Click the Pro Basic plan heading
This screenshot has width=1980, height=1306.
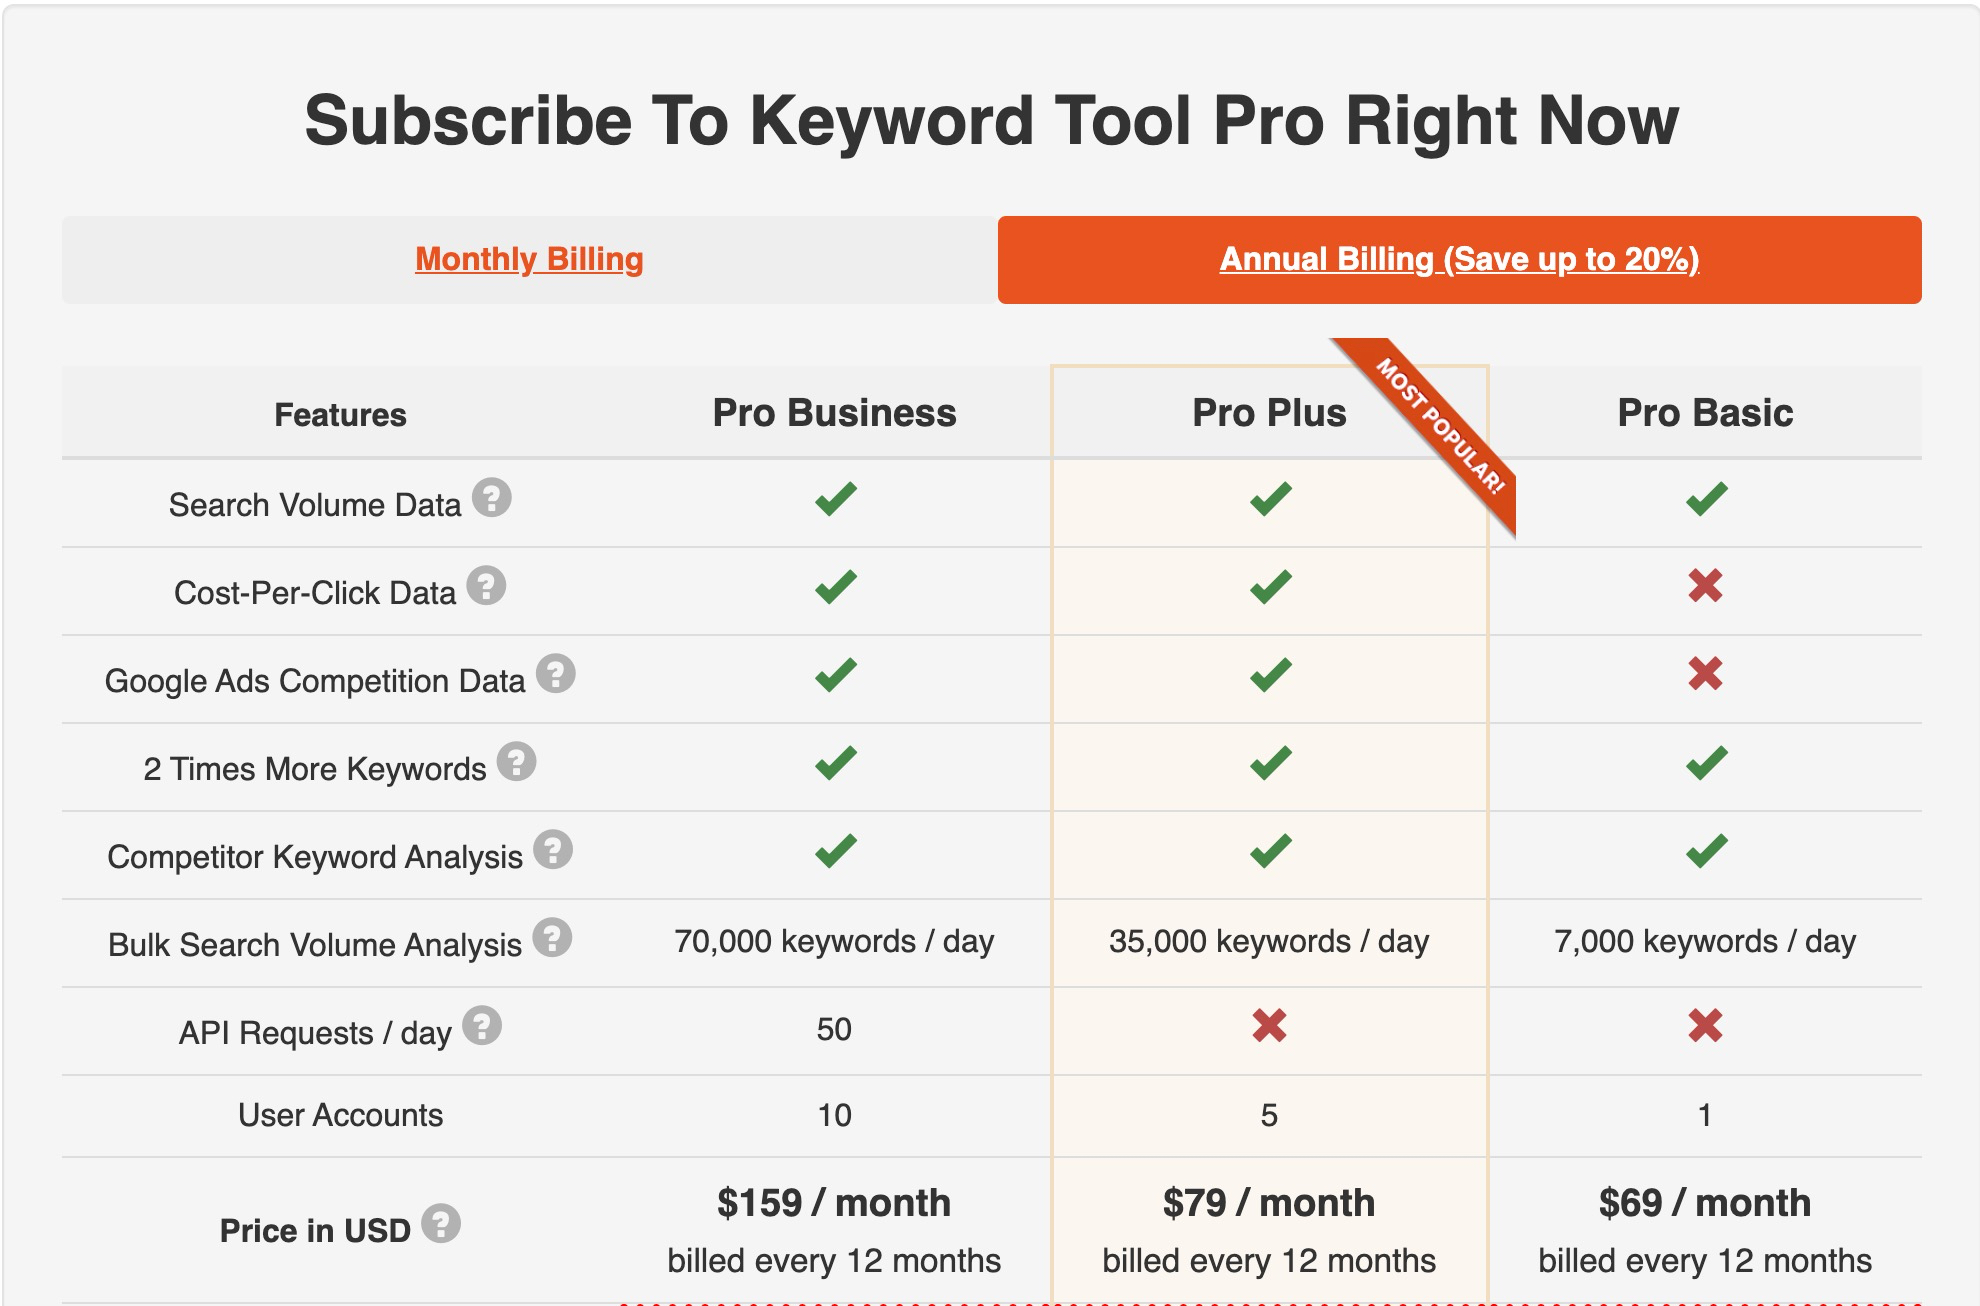click(x=1705, y=413)
